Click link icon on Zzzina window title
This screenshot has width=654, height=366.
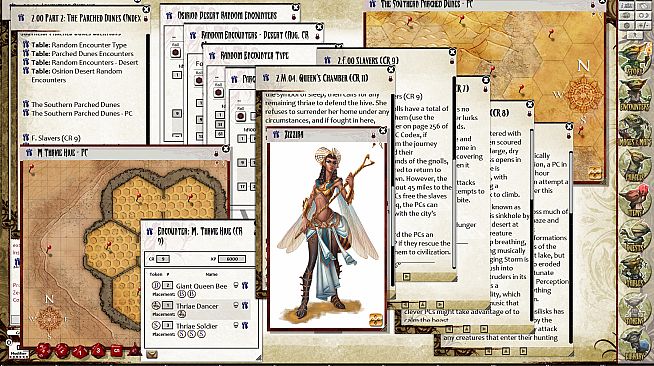(276, 135)
